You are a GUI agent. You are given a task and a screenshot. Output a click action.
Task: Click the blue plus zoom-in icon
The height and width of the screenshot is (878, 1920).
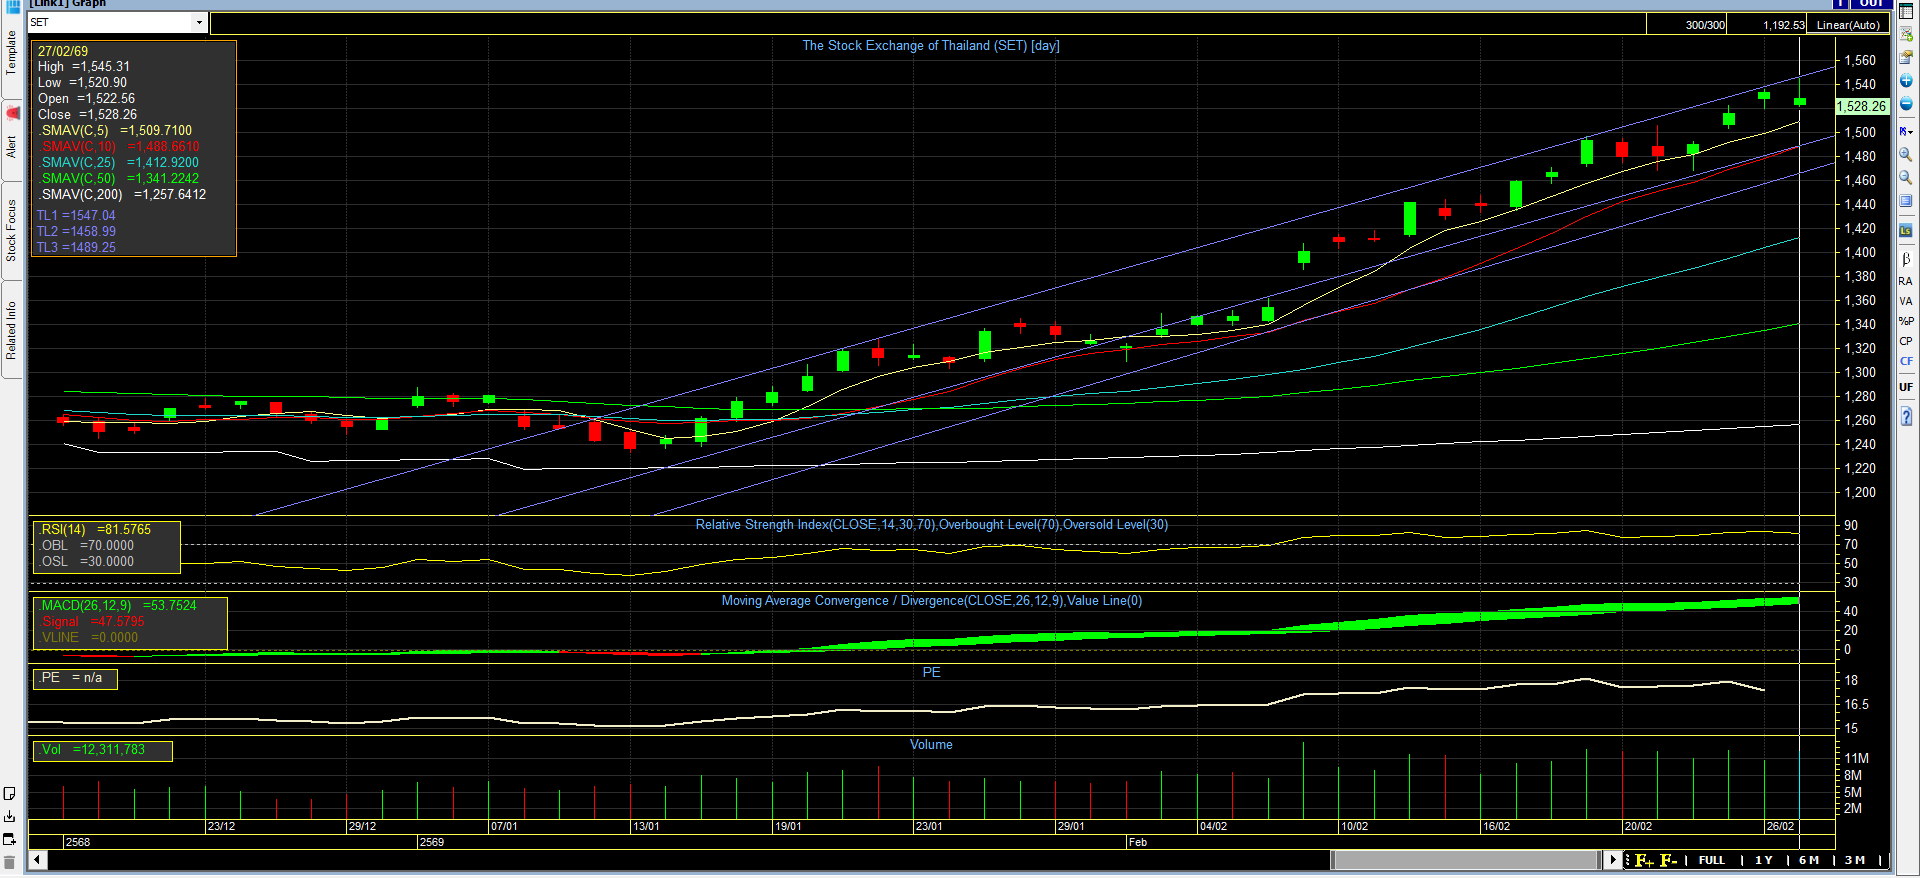click(1906, 81)
